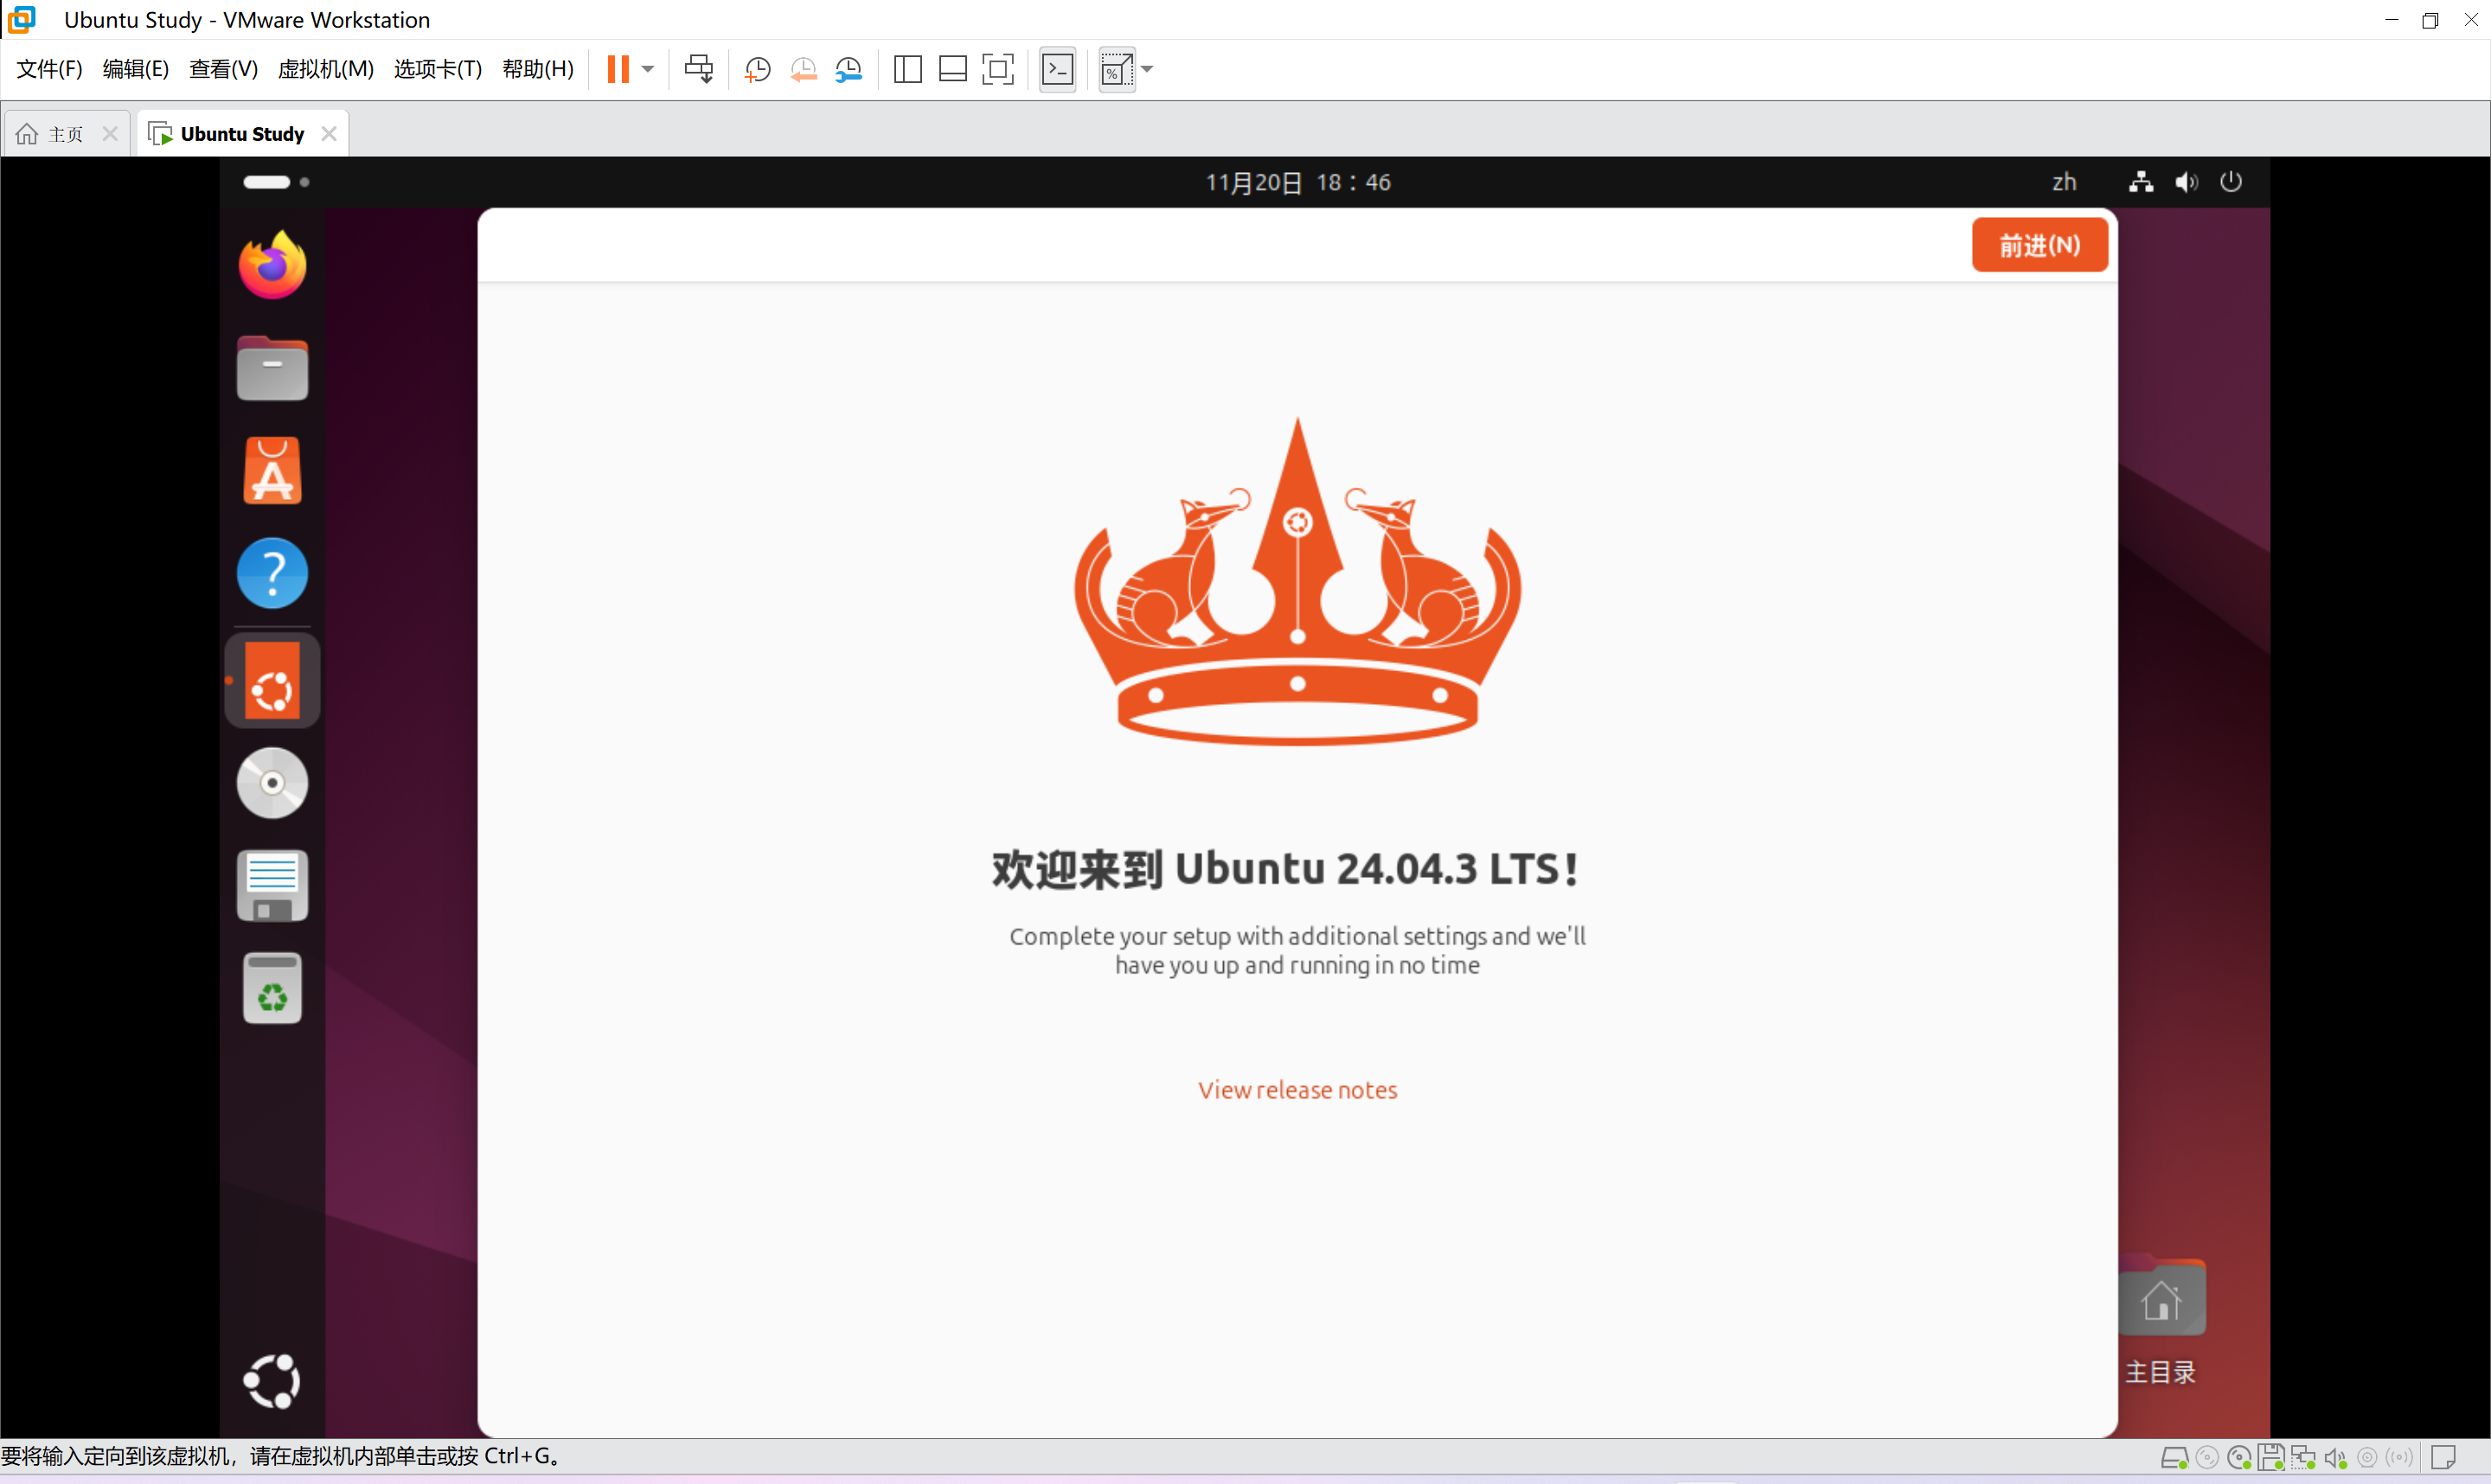Open Firefox from Ubuntu dock
The width and height of the screenshot is (2491, 1484).
click(272, 266)
